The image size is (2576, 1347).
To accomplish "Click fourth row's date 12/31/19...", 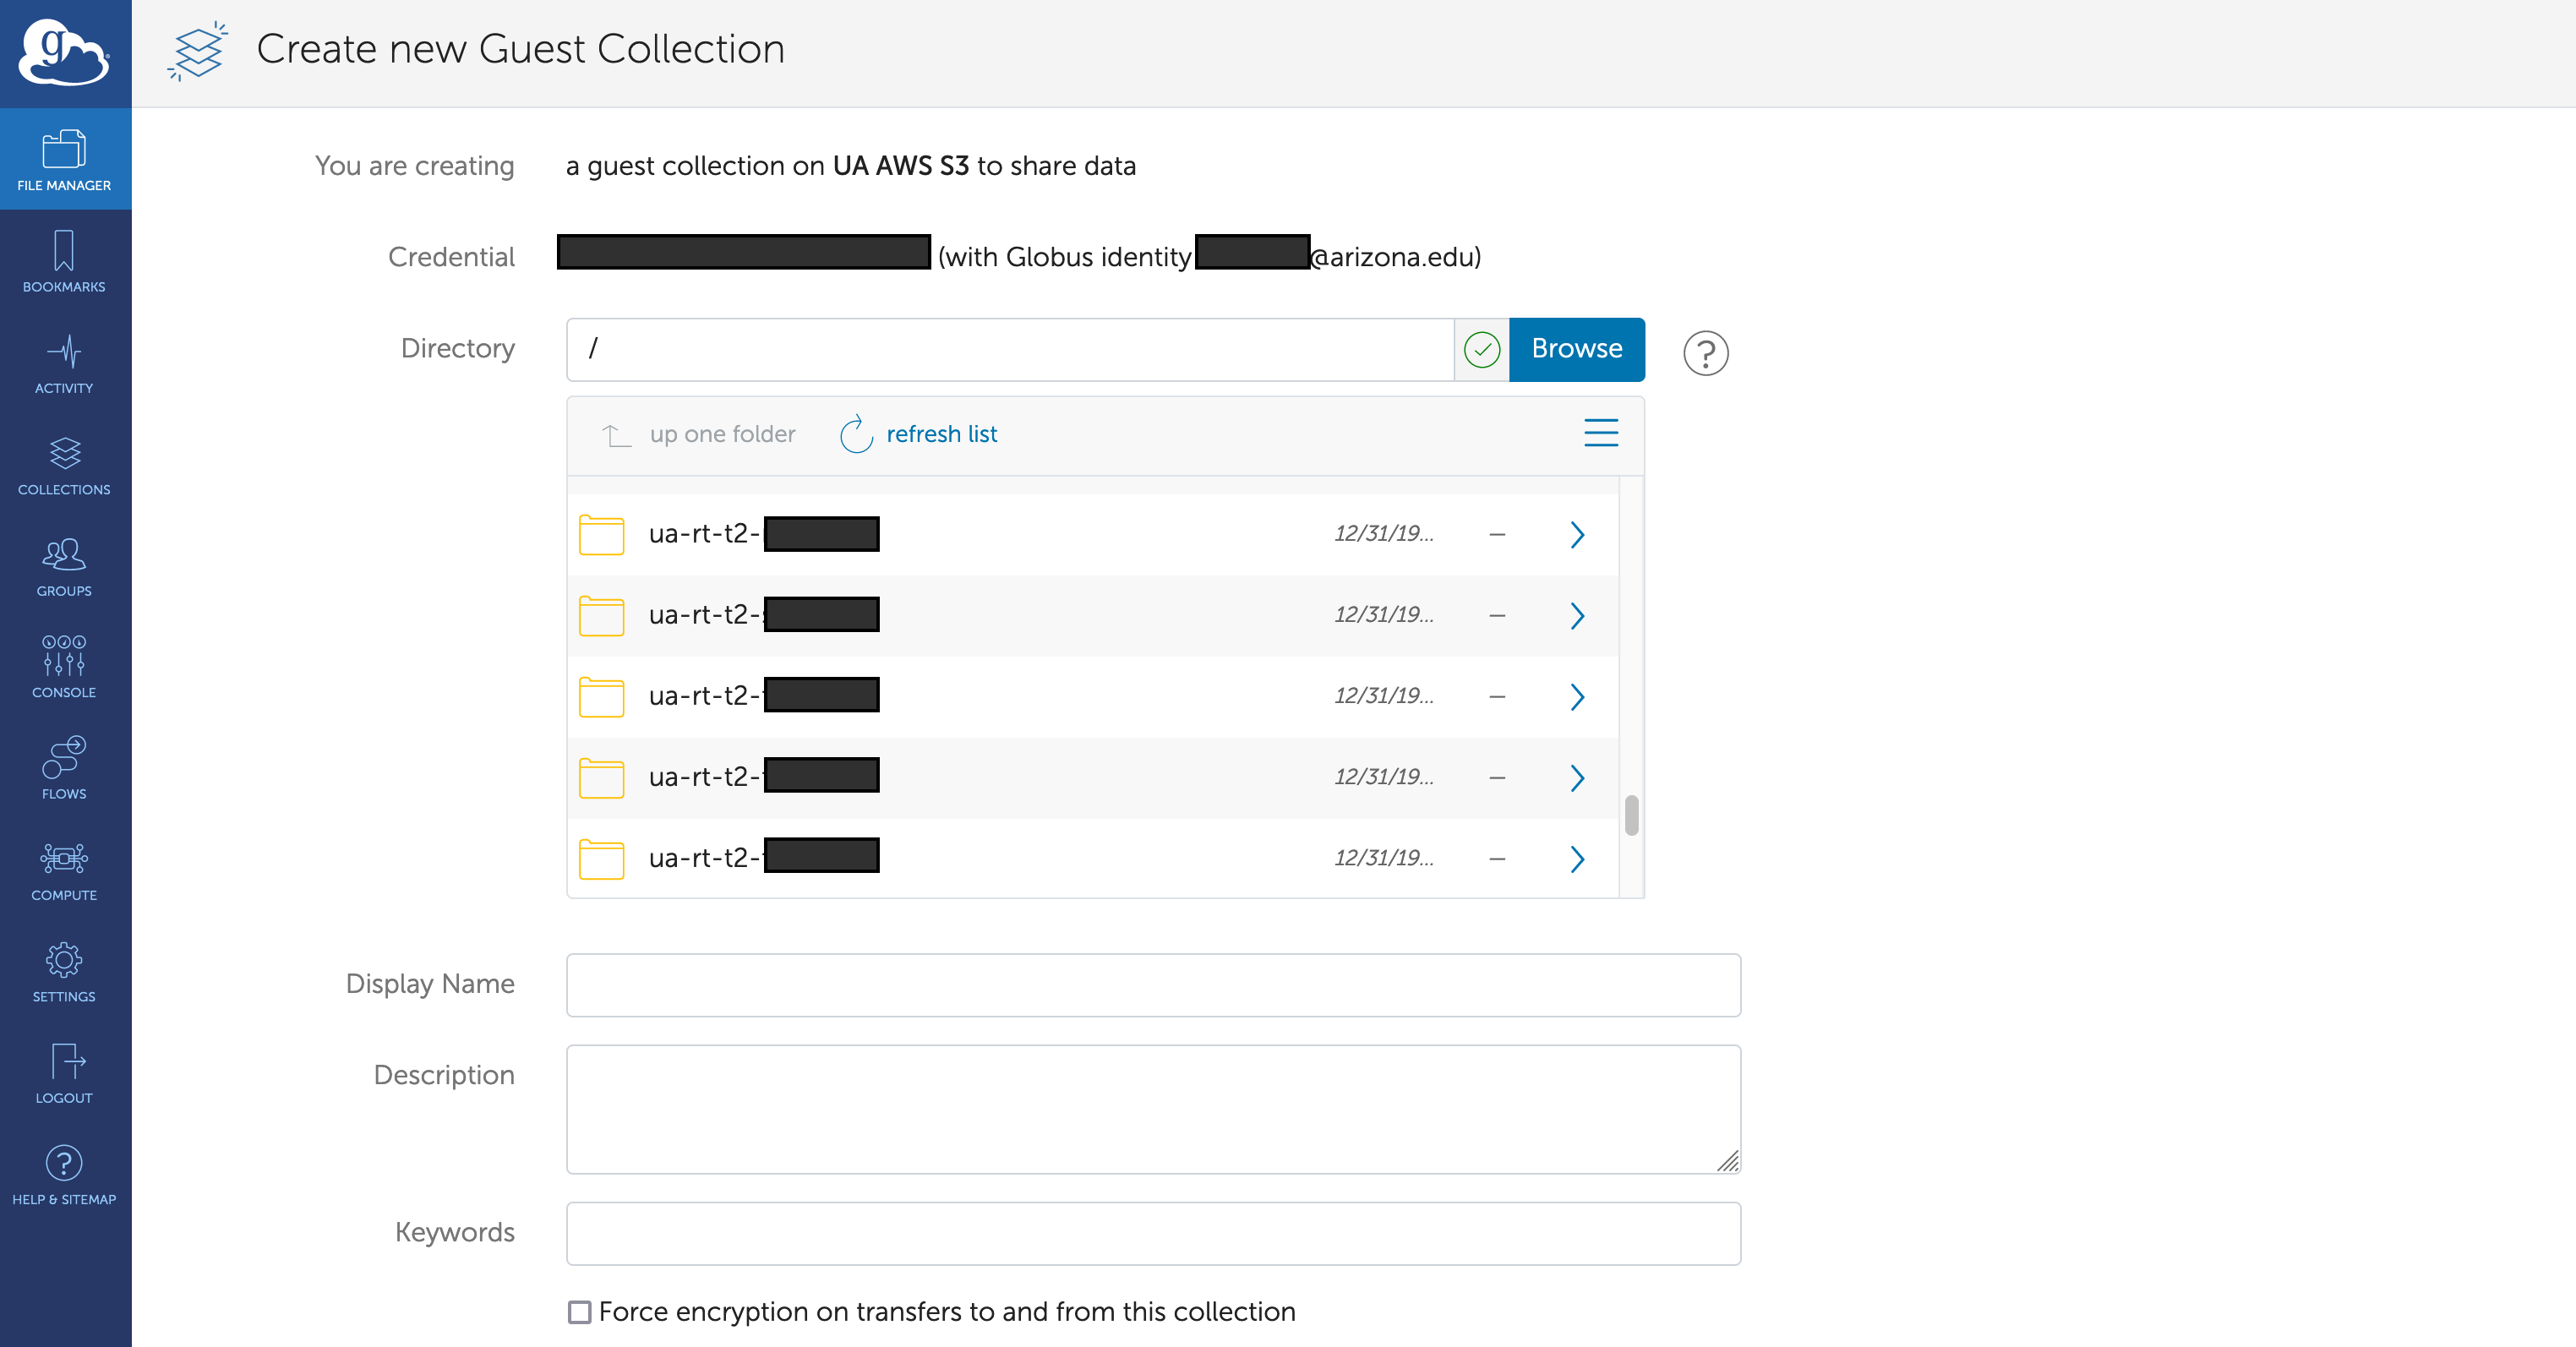I will point(1383,776).
